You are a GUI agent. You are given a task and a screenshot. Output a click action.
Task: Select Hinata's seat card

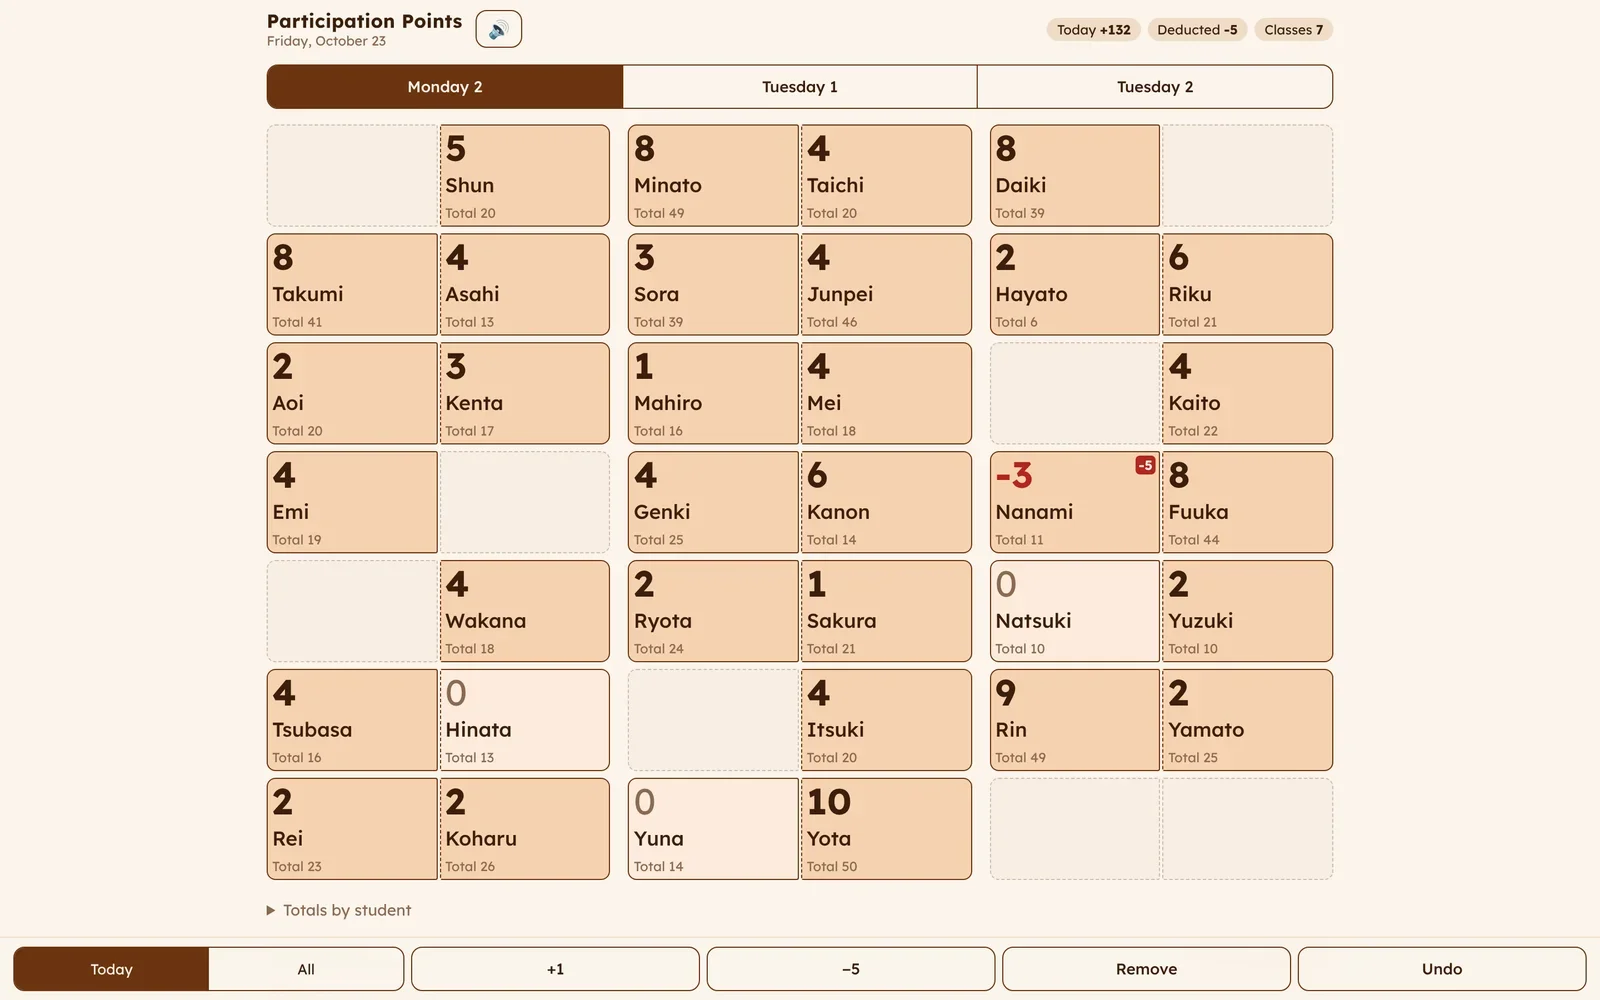coord(525,720)
